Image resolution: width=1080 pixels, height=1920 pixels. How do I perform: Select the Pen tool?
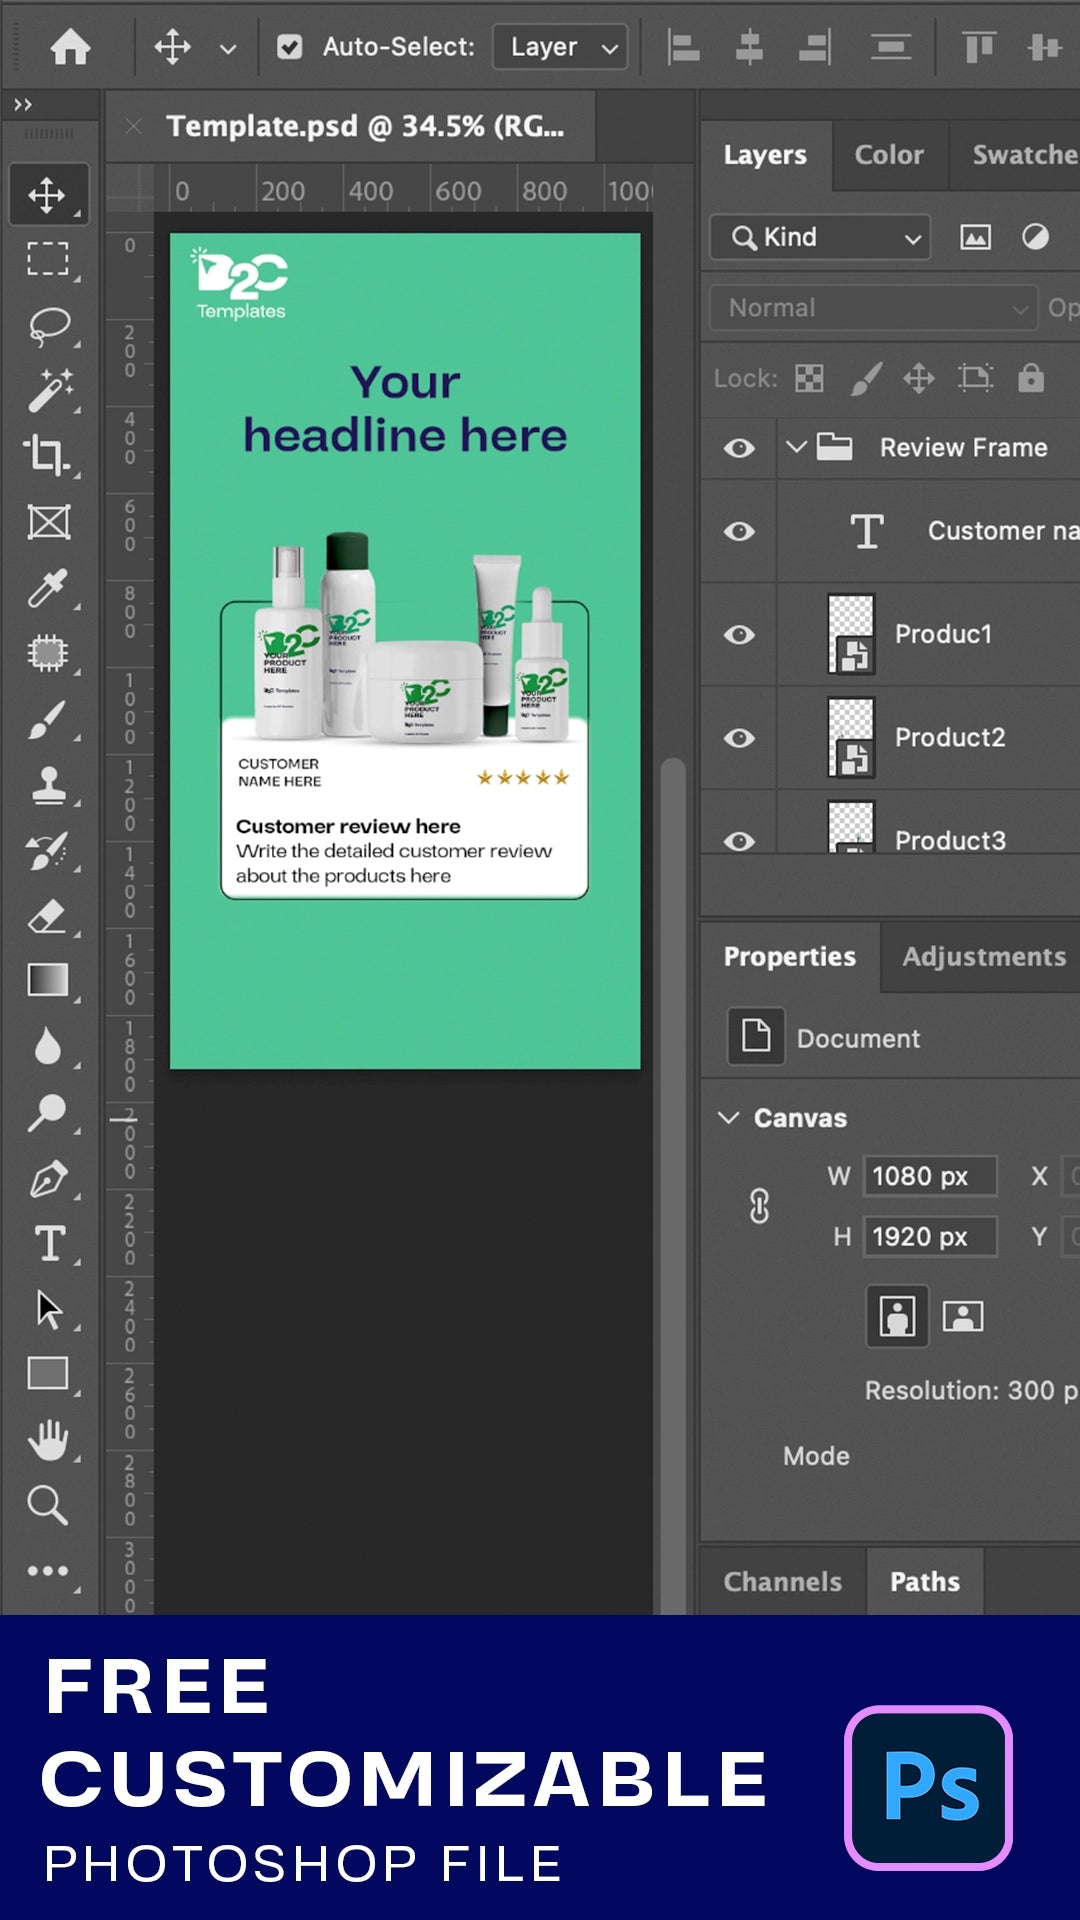[x=48, y=1180]
